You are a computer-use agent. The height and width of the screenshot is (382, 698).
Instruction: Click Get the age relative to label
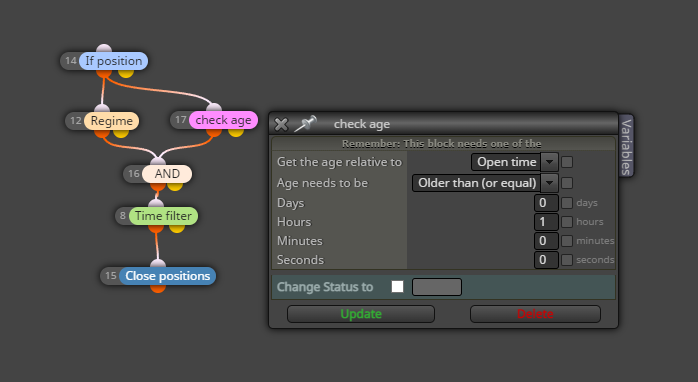[x=339, y=162]
